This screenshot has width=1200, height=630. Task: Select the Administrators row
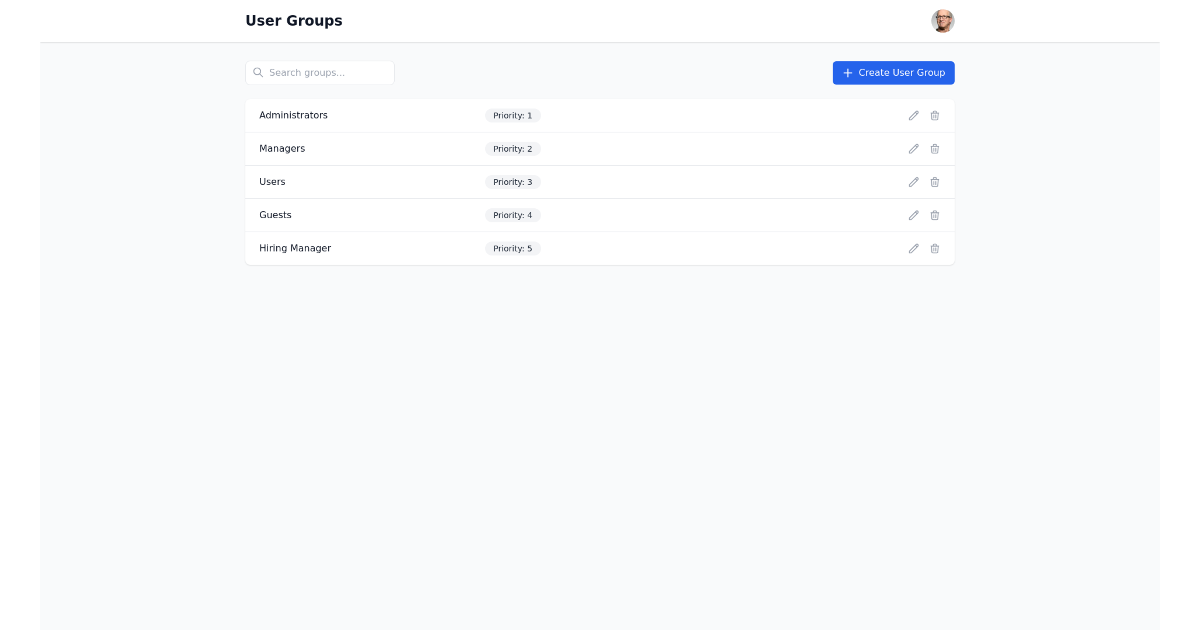coord(600,115)
